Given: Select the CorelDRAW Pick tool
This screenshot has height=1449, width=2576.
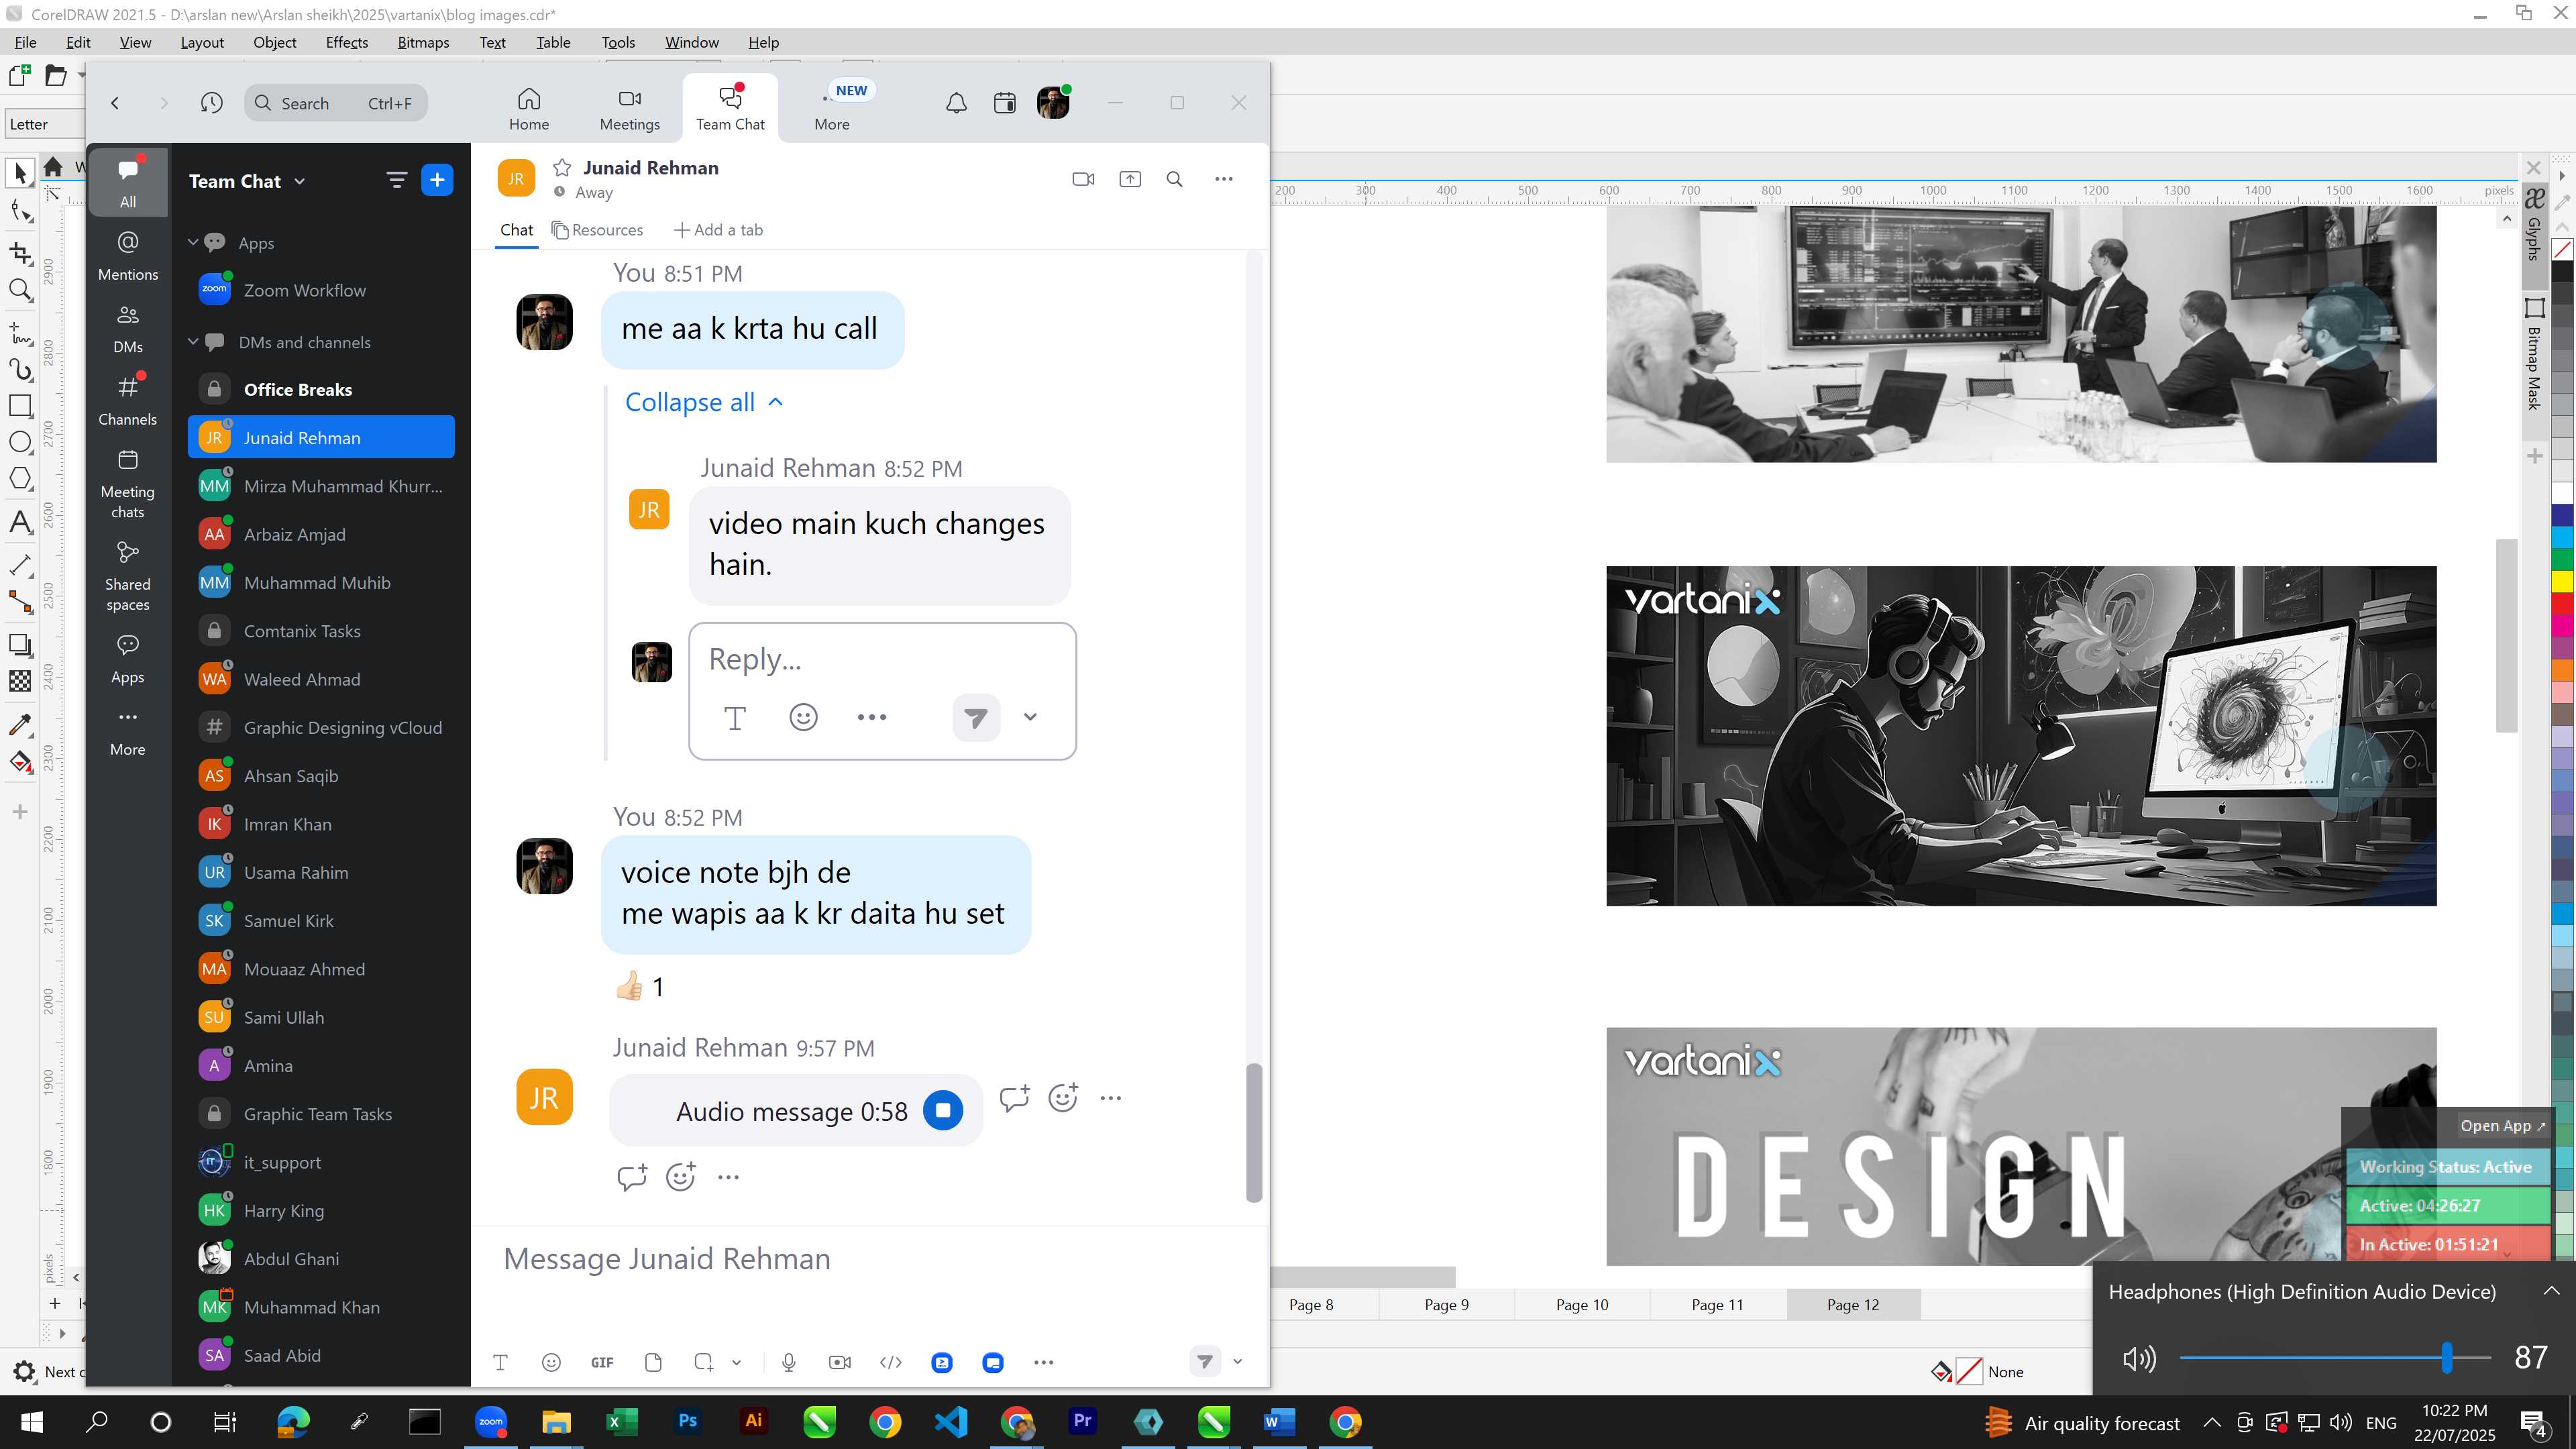Looking at the screenshot, I should [x=20, y=173].
